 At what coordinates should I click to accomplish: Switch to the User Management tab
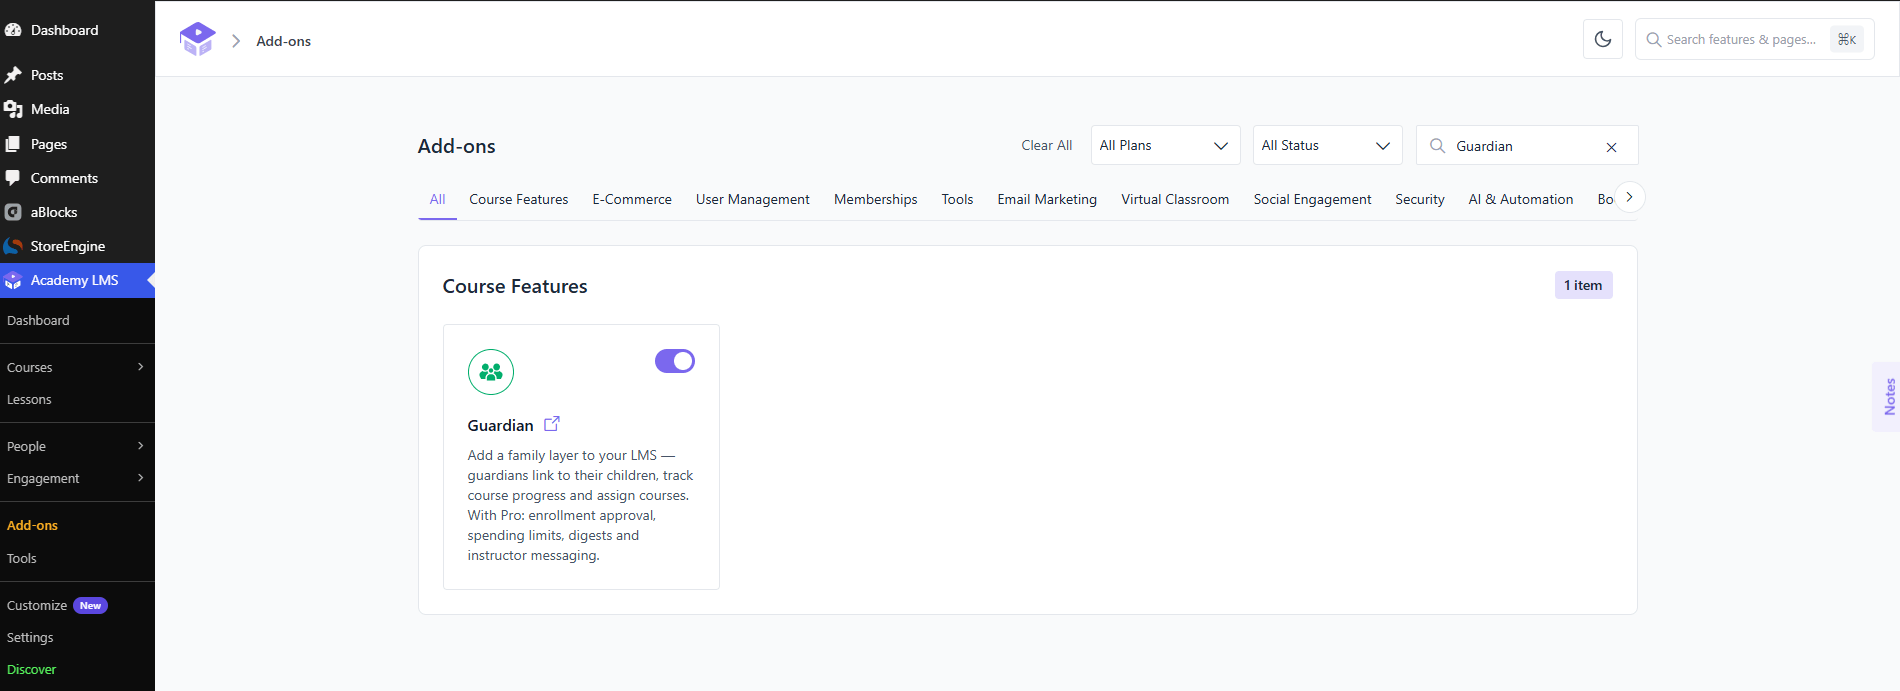pyautogui.click(x=753, y=199)
